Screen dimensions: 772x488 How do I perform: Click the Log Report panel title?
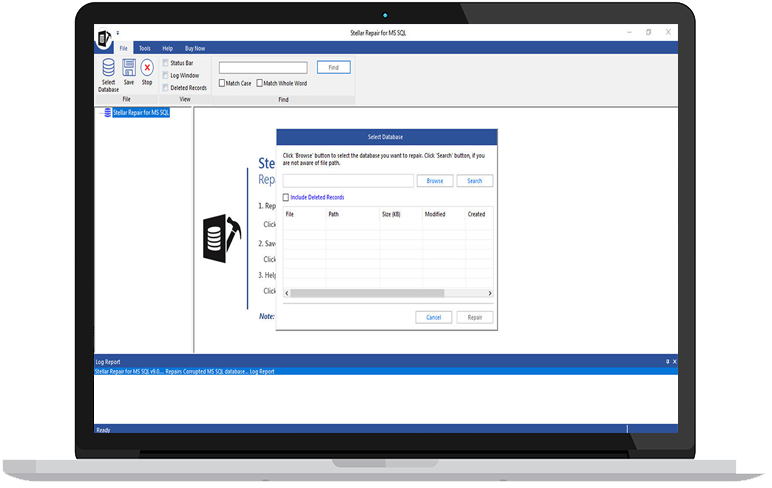tap(108, 361)
